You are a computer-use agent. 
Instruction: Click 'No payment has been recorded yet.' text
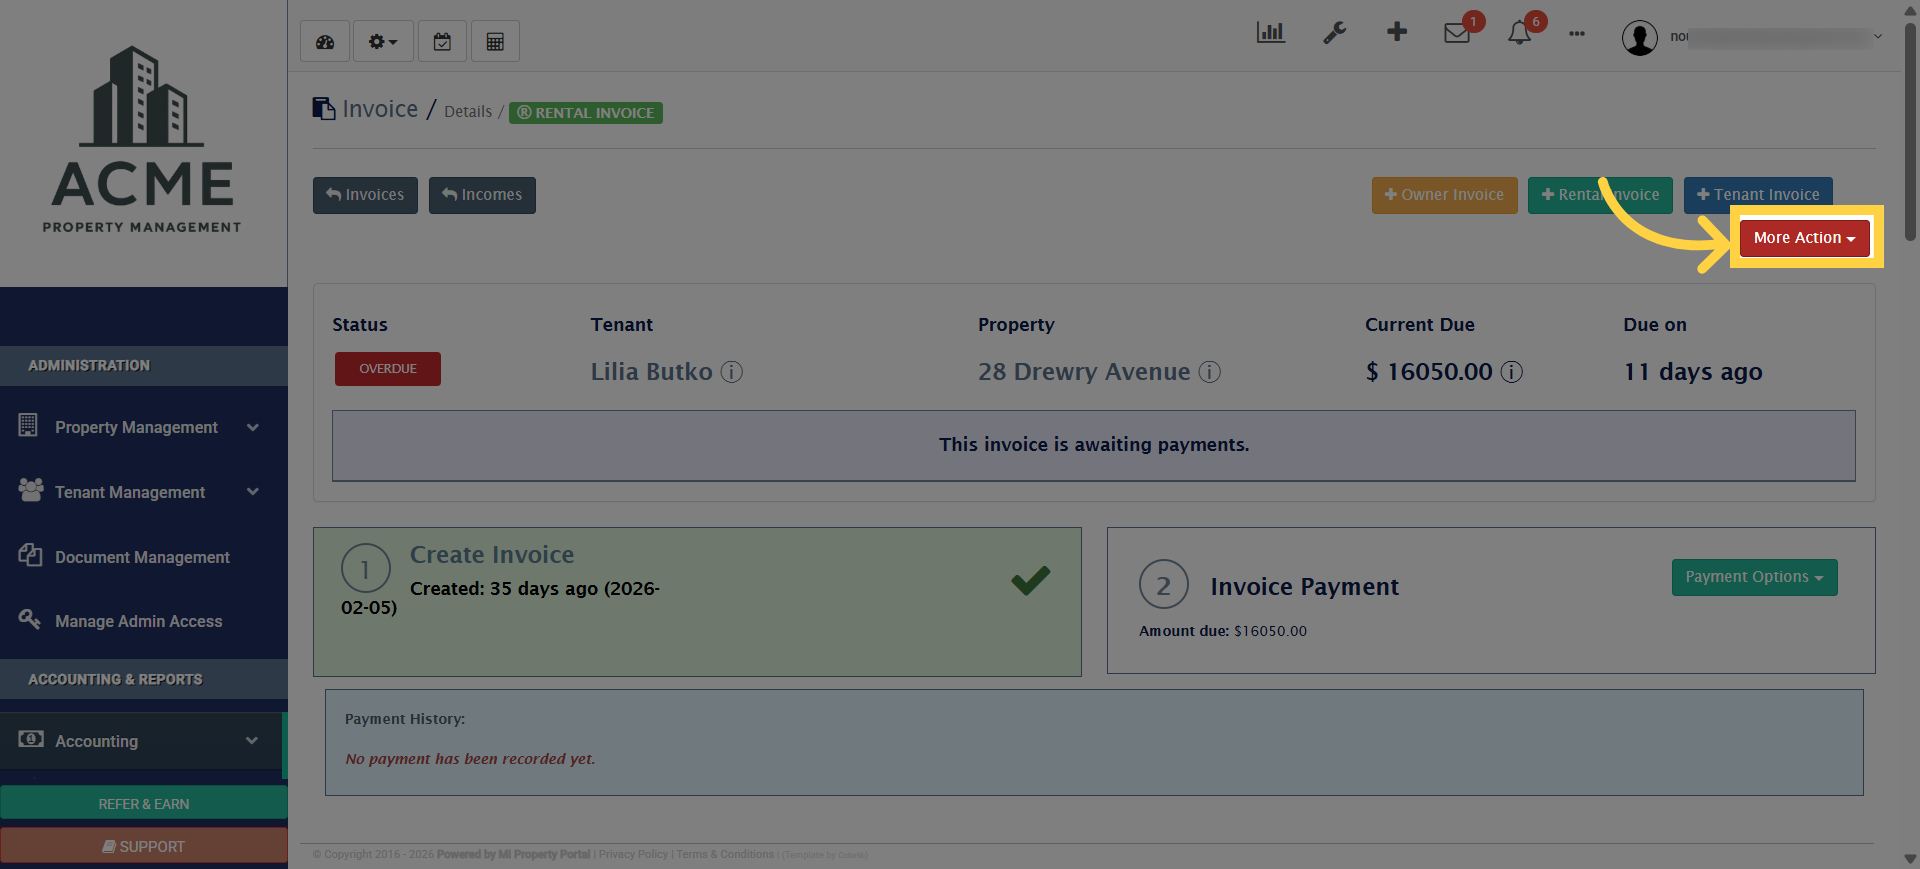point(470,759)
